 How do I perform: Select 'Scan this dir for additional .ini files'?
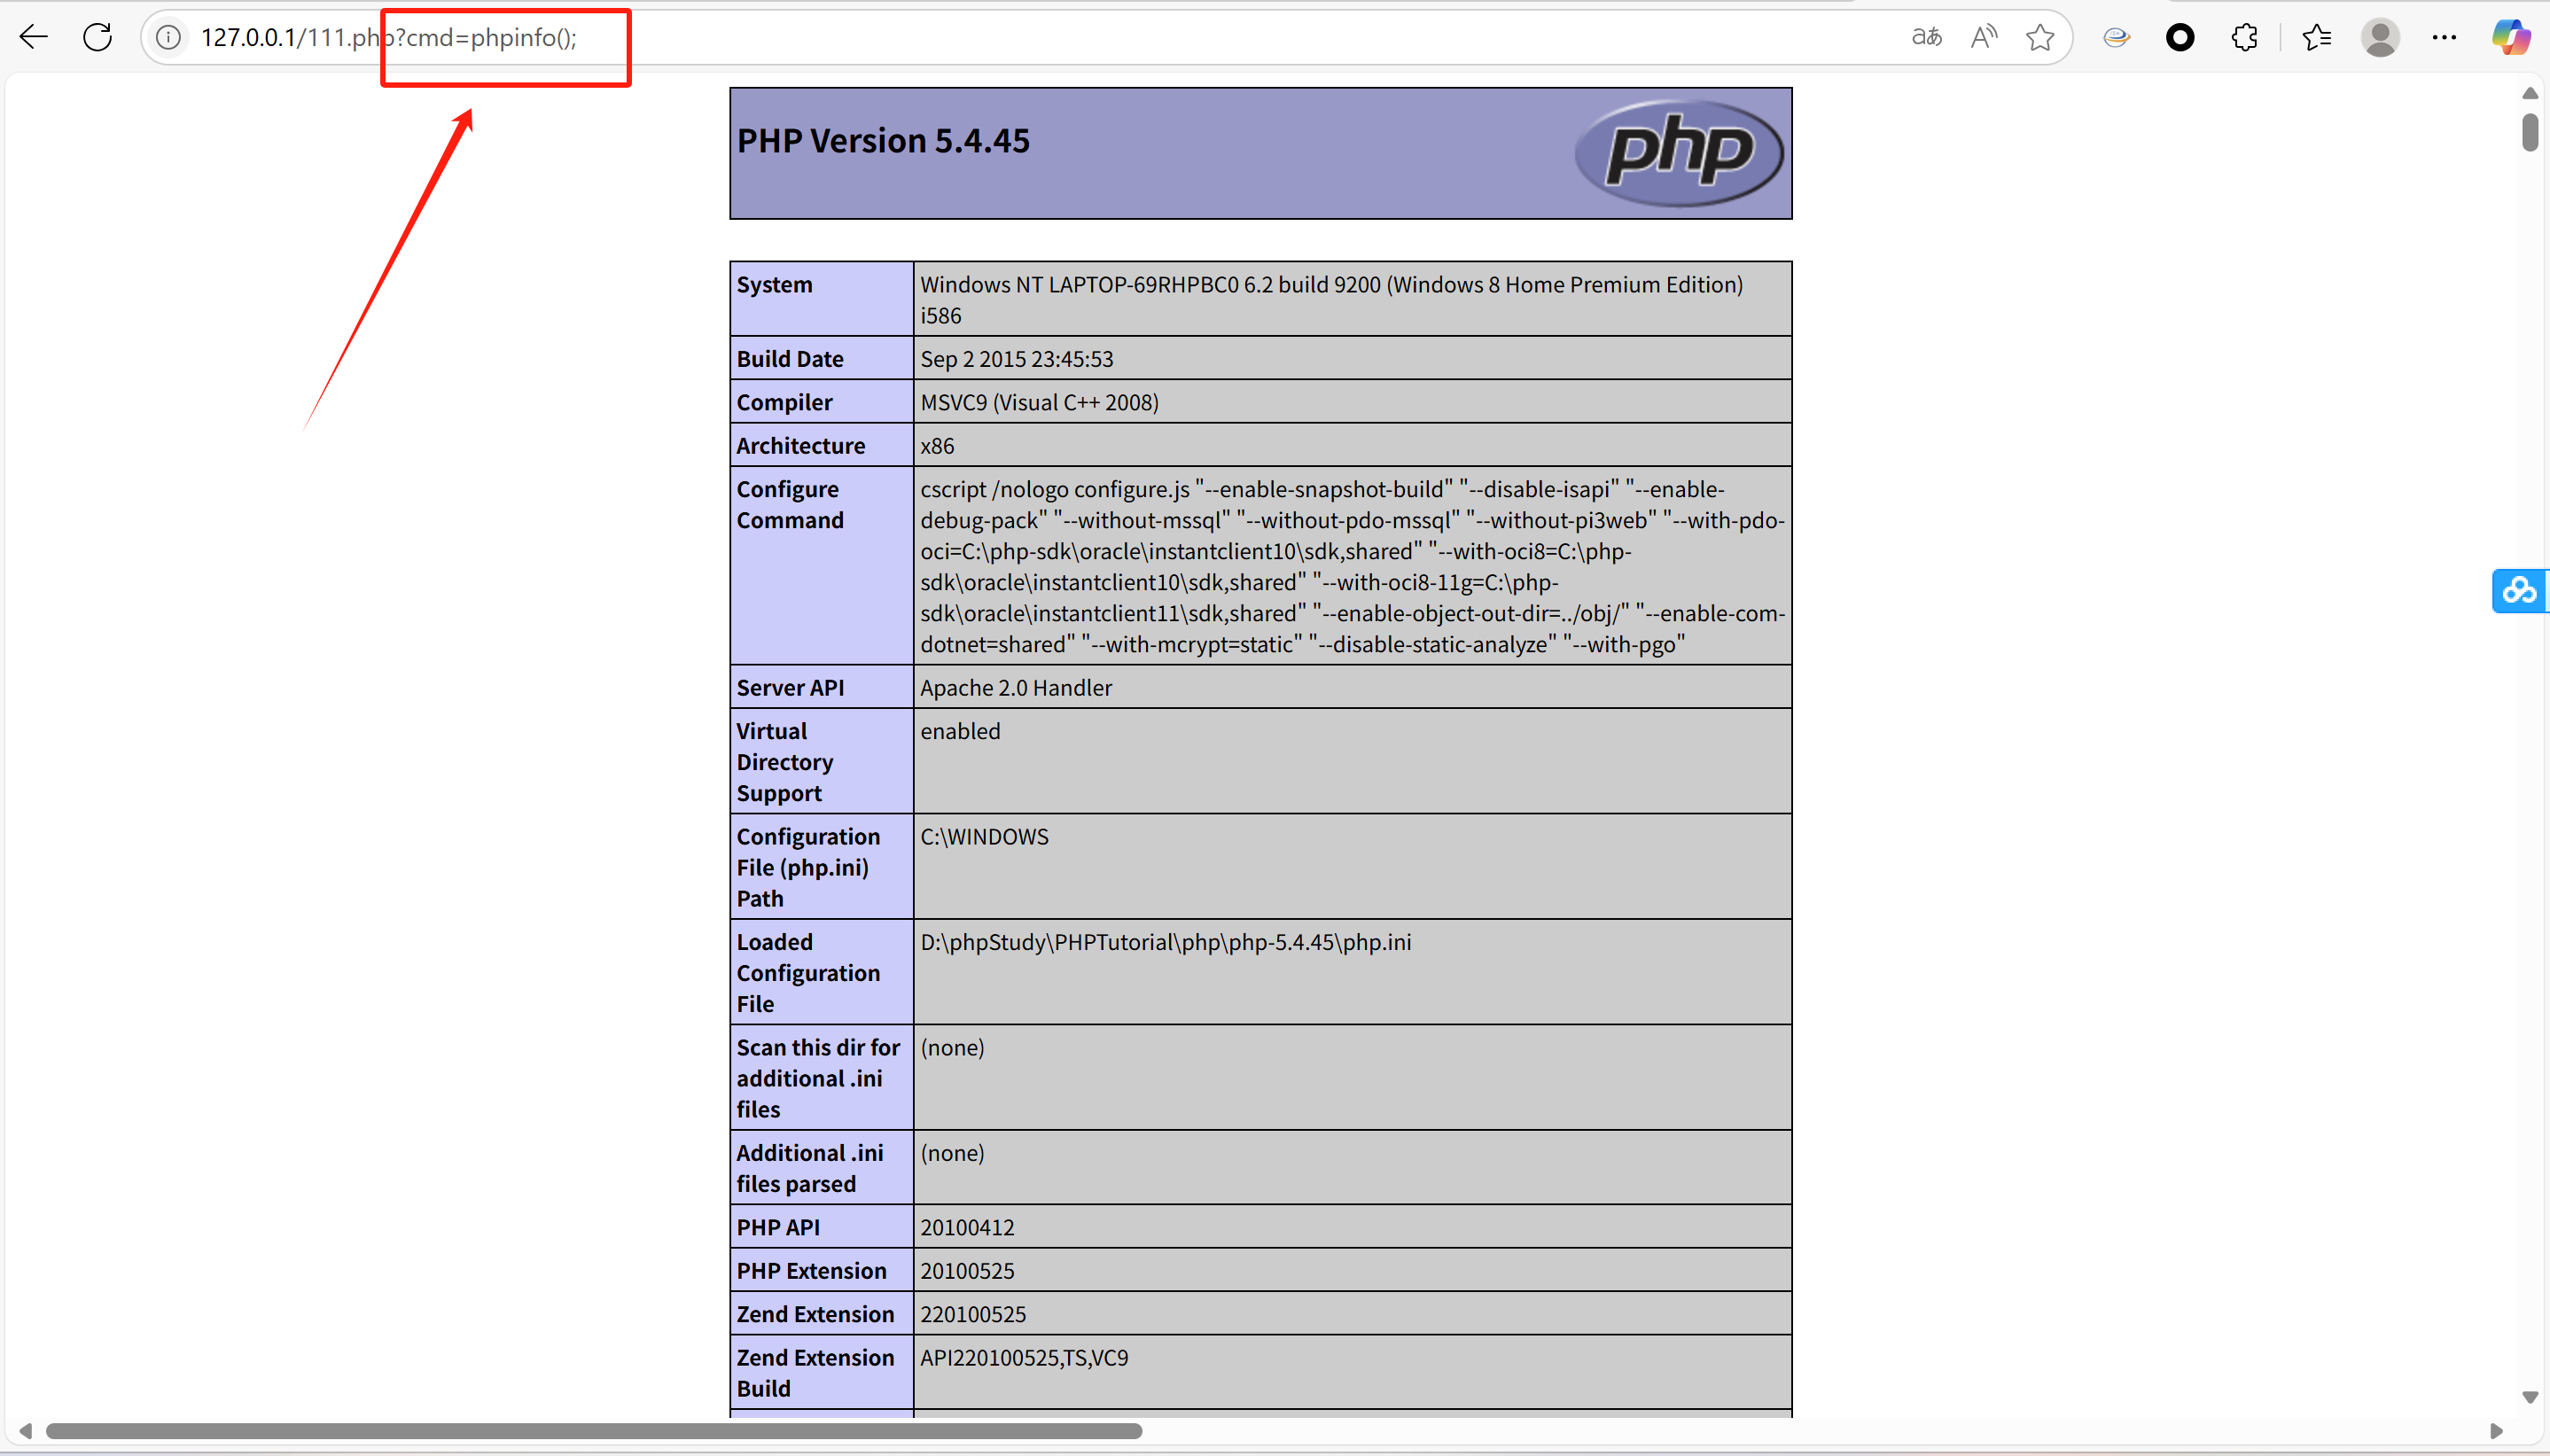tap(818, 1078)
